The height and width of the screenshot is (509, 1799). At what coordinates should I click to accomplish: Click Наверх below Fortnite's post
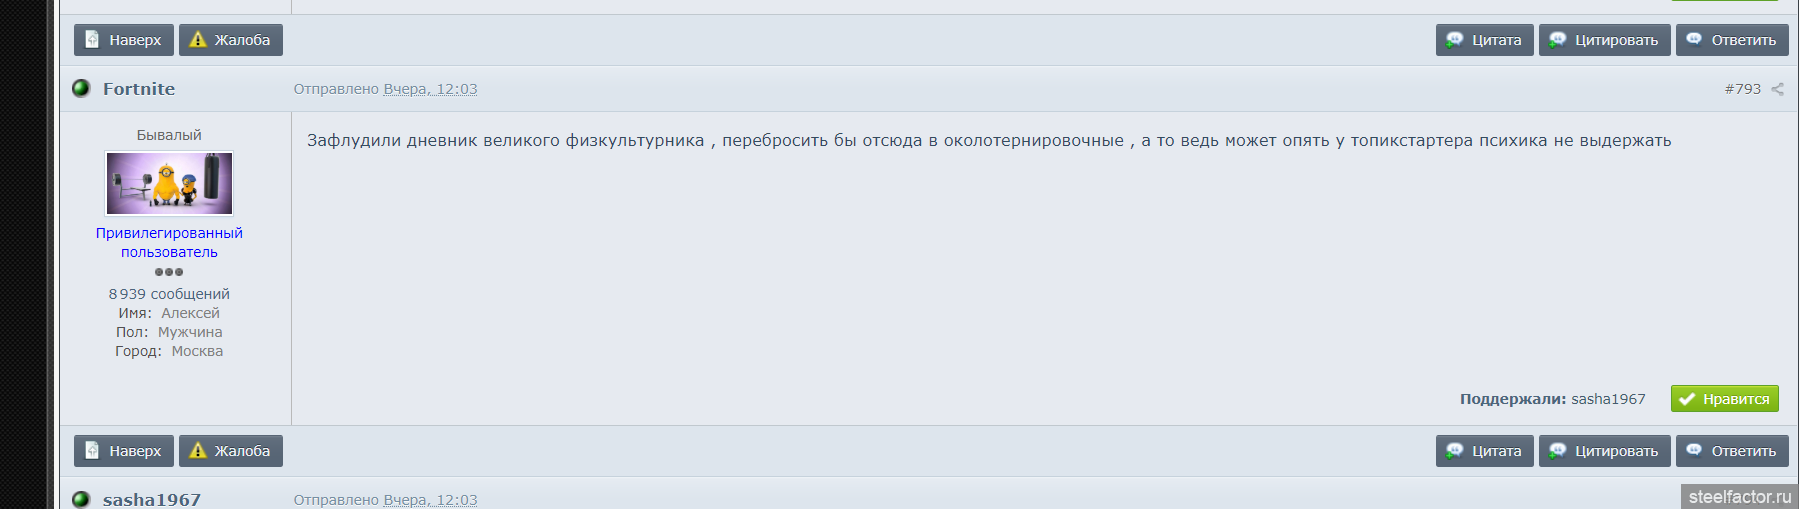[124, 451]
